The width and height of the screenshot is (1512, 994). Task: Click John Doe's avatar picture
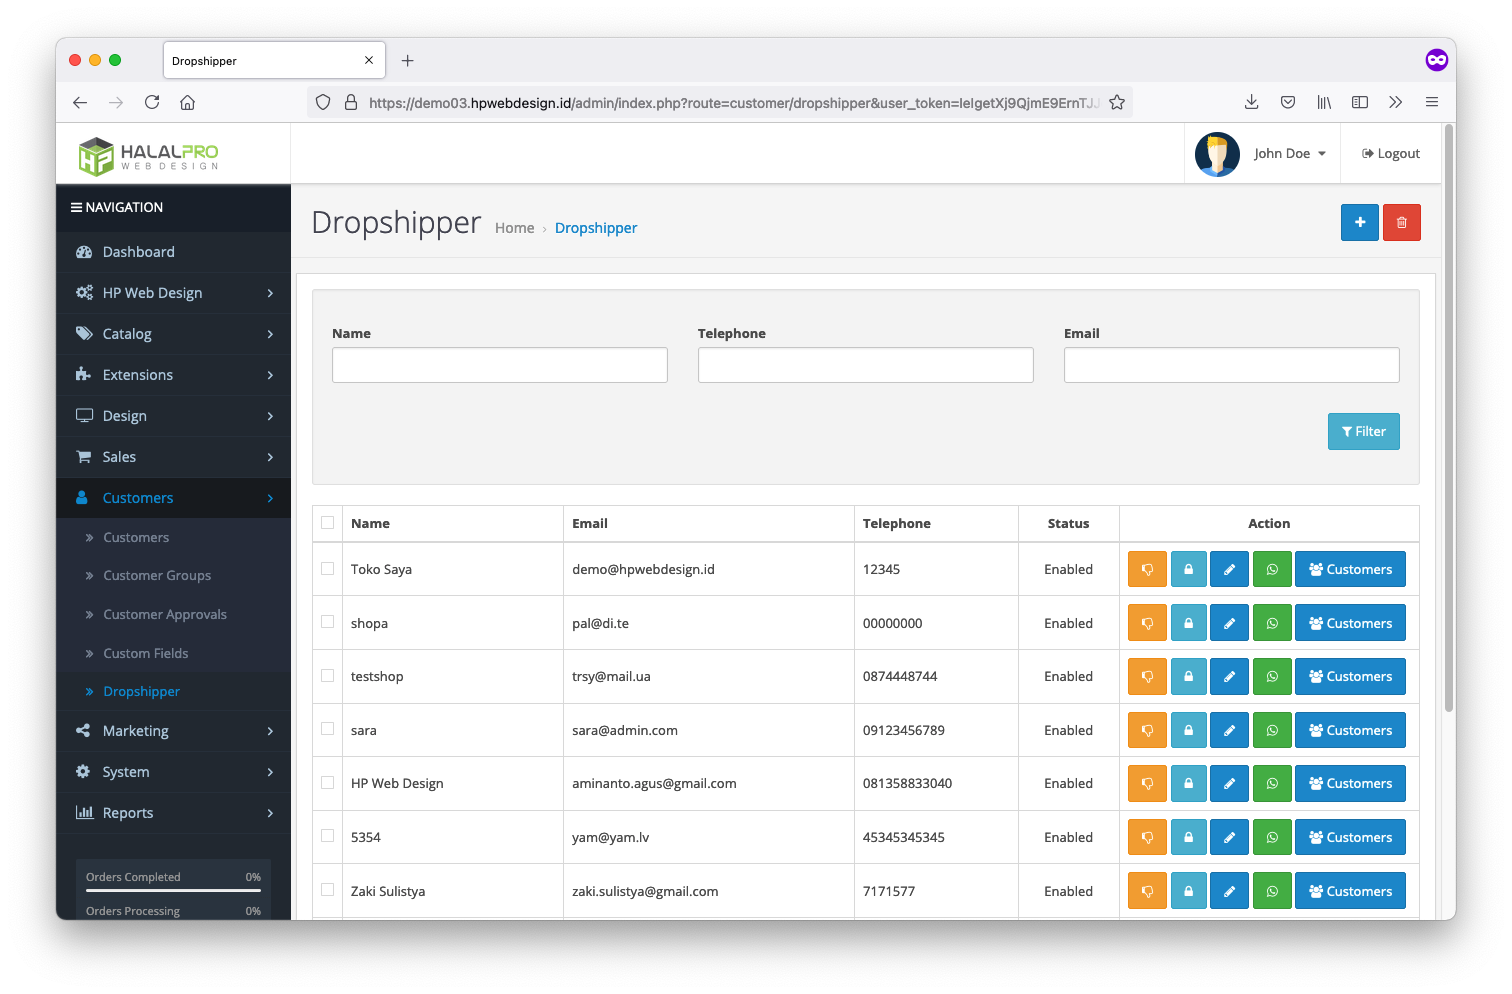pos(1217,154)
